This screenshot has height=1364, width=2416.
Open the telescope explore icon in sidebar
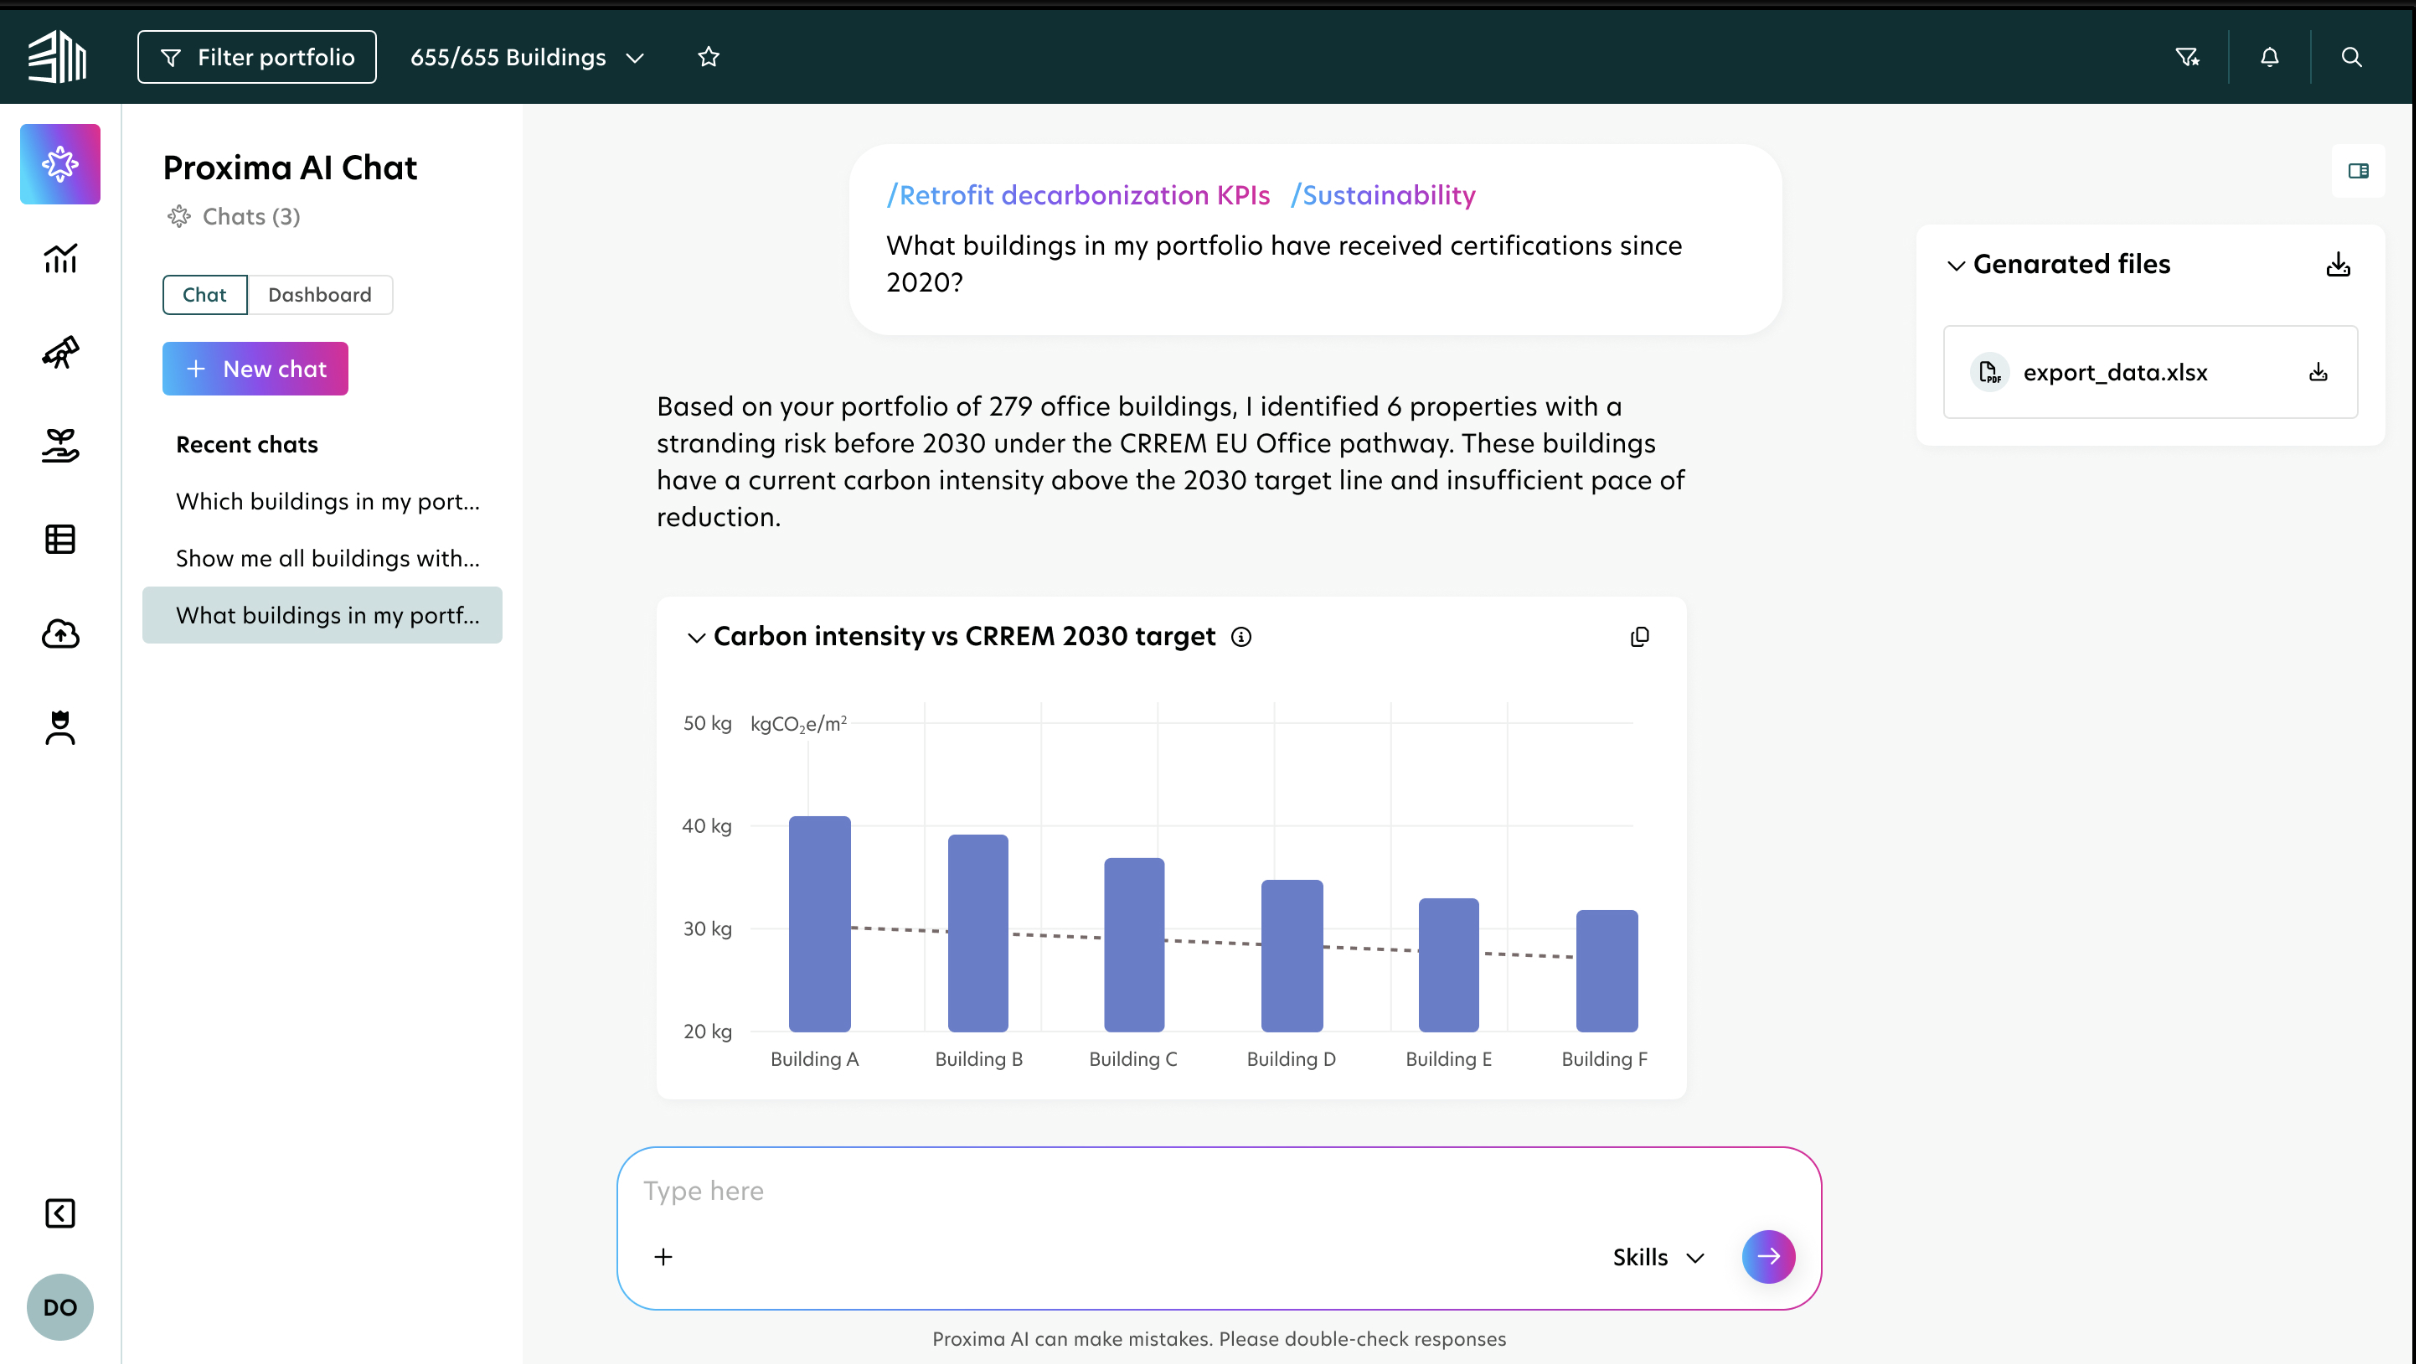pos(60,352)
